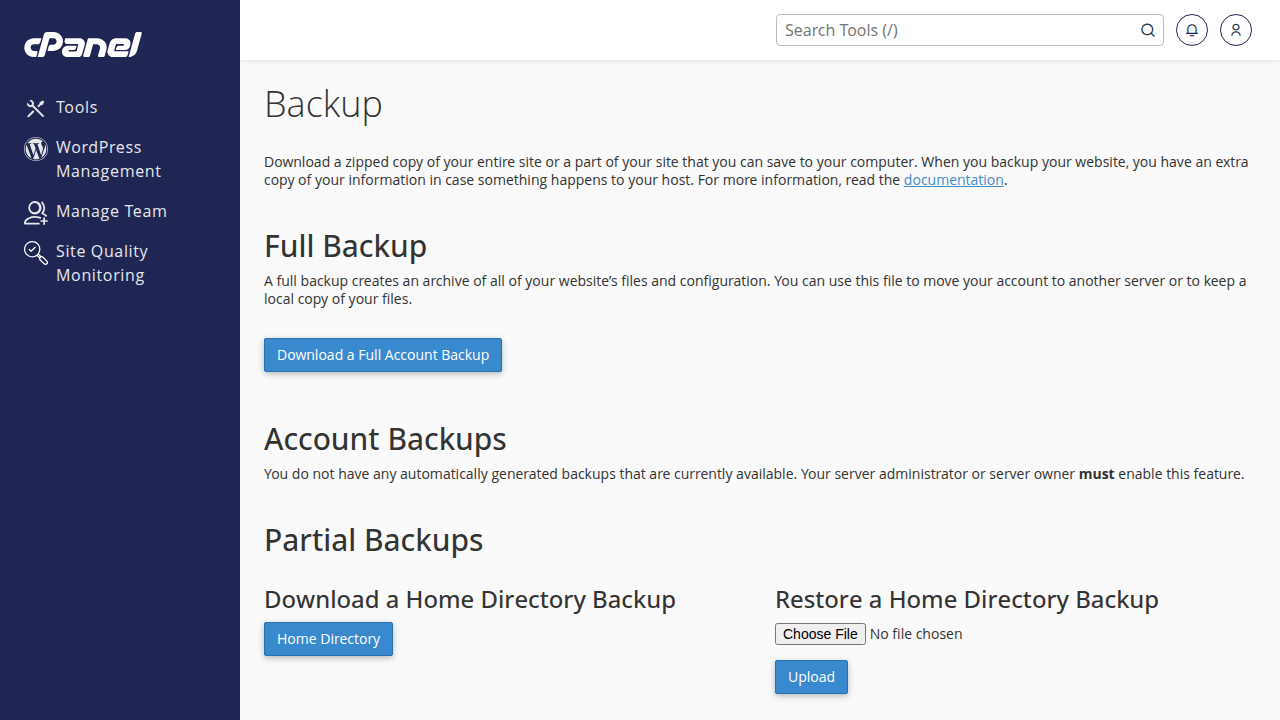Click the WordPress logo icon in sidebar
The width and height of the screenshot is (1280, 720).
36,149
